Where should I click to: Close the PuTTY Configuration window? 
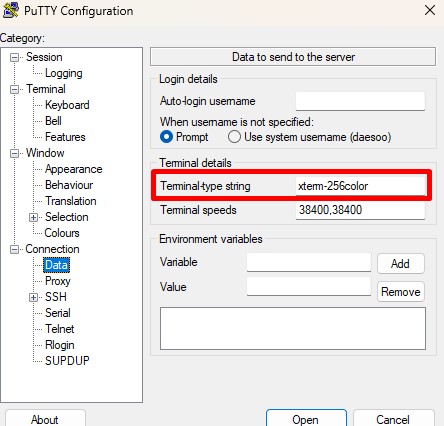430,10
